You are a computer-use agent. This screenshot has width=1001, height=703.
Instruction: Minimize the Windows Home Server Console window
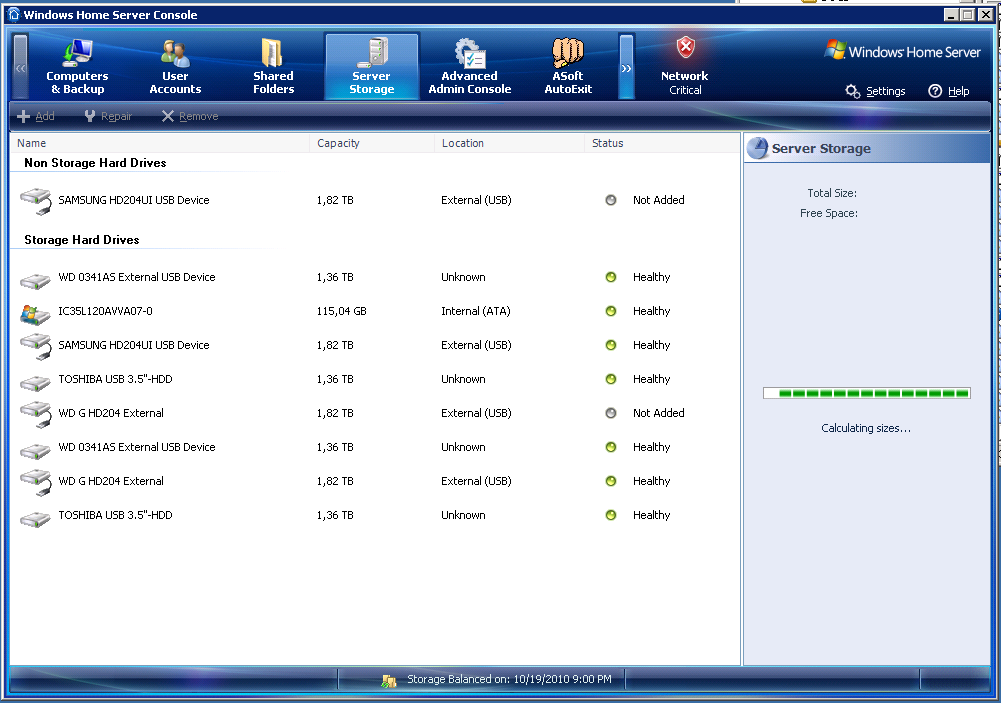point(951,14)
